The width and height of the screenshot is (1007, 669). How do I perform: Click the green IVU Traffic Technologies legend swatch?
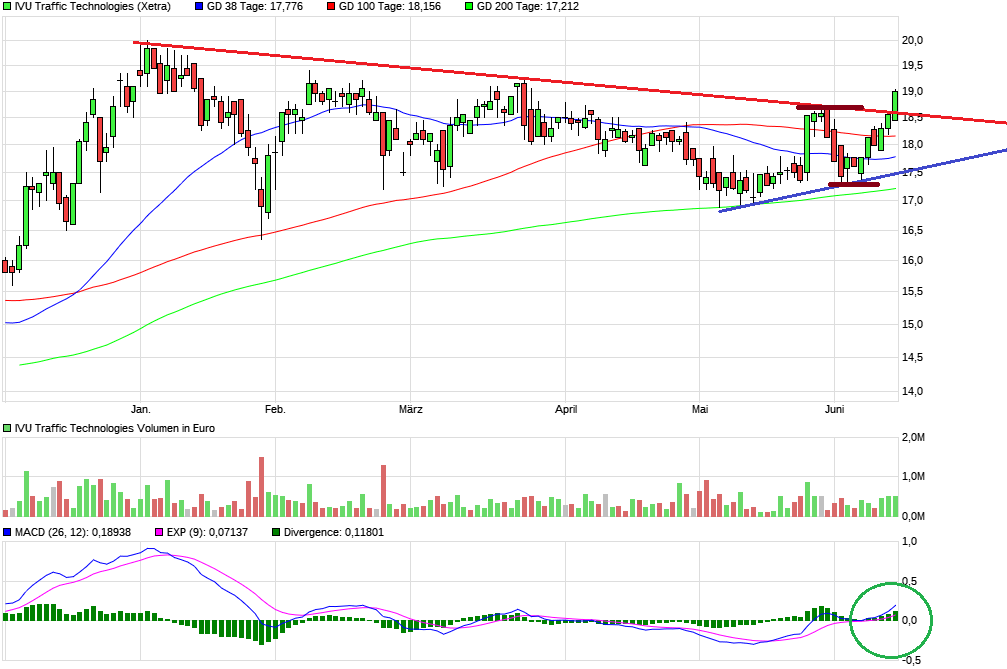coord(7,6)
